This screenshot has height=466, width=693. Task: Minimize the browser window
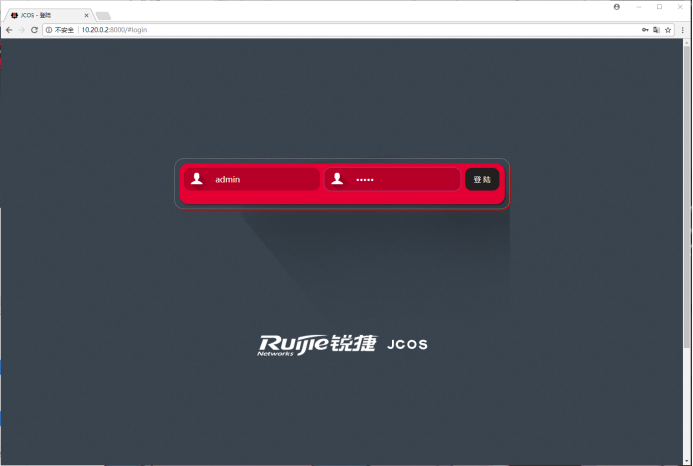coord(639,7)
